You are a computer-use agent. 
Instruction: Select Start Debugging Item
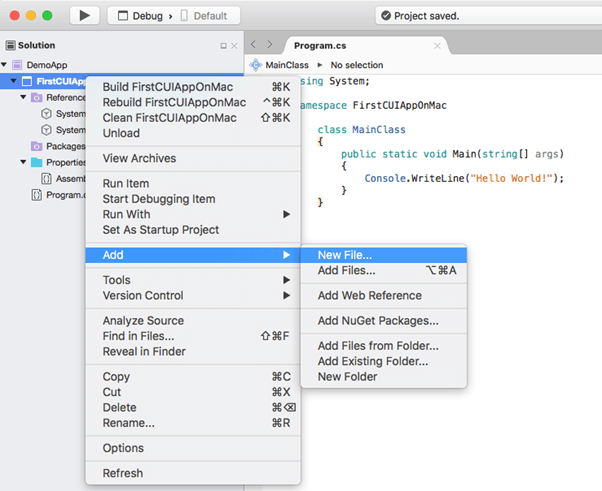click(193, 199)
